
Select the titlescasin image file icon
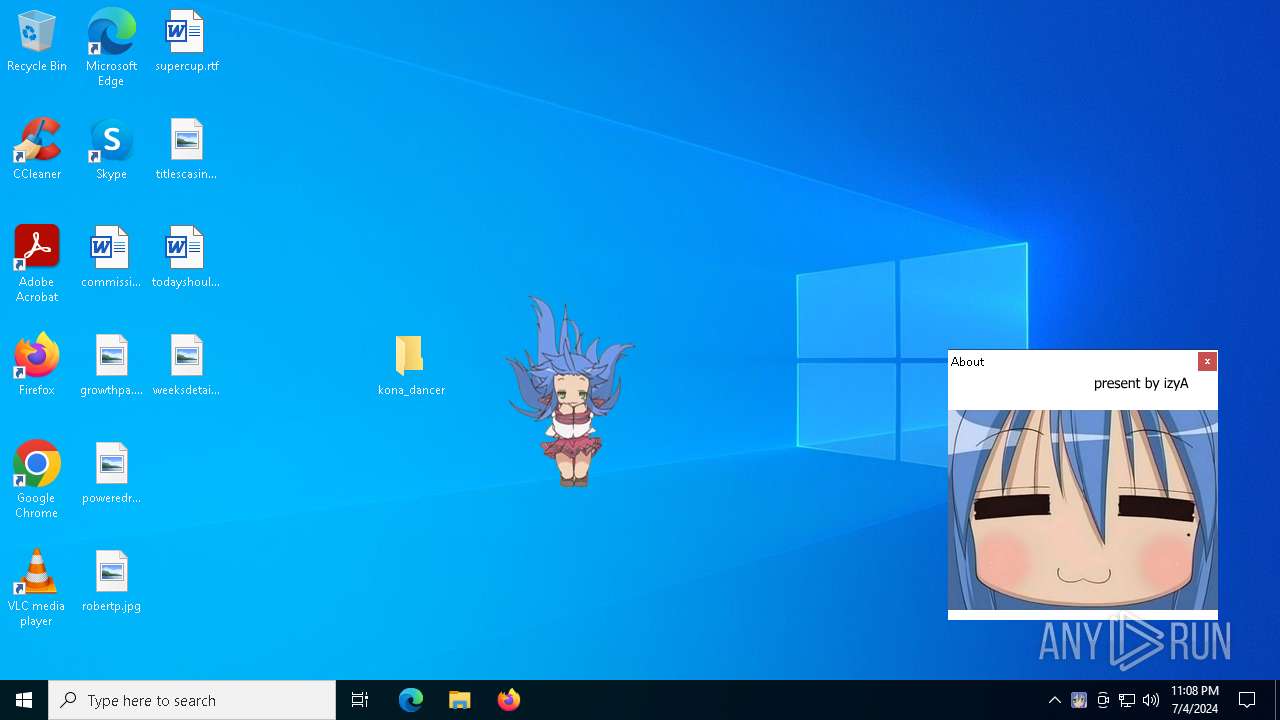pyautogui.click(x=186, y=149)
